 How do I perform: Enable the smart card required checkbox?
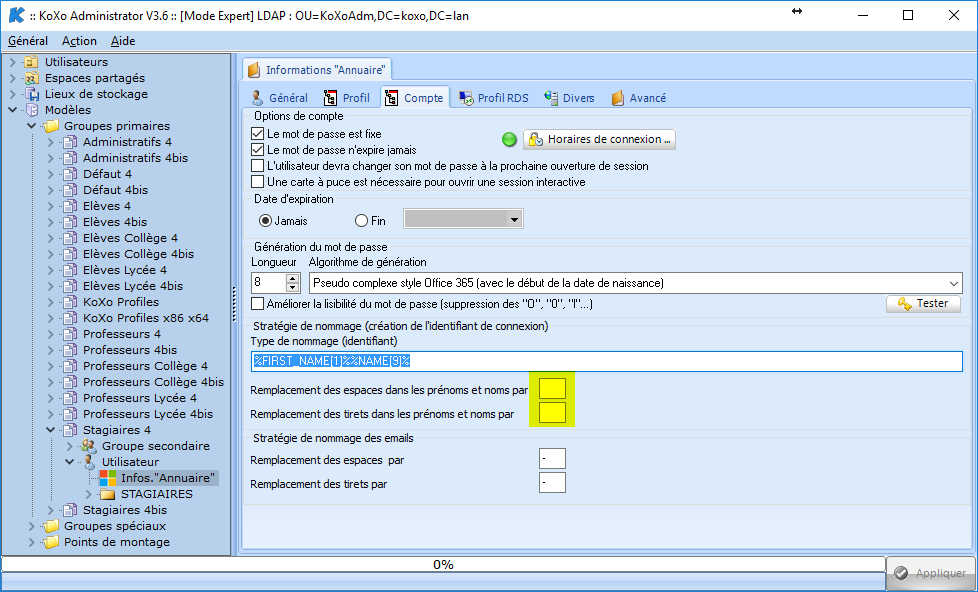pyautogui.click(x=258, y=182)
